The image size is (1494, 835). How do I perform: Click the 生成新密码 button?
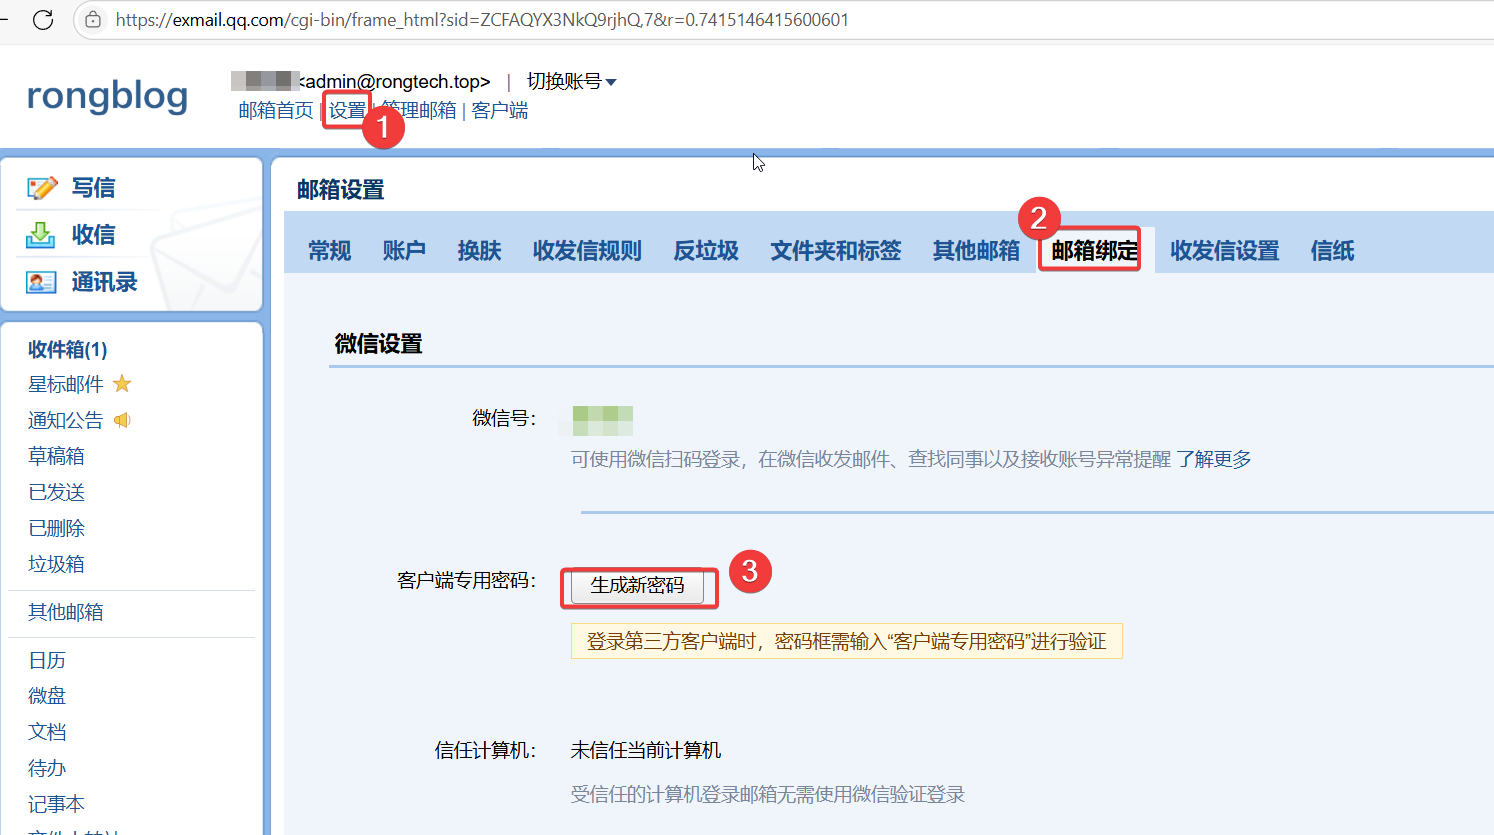tap(638, 586)
